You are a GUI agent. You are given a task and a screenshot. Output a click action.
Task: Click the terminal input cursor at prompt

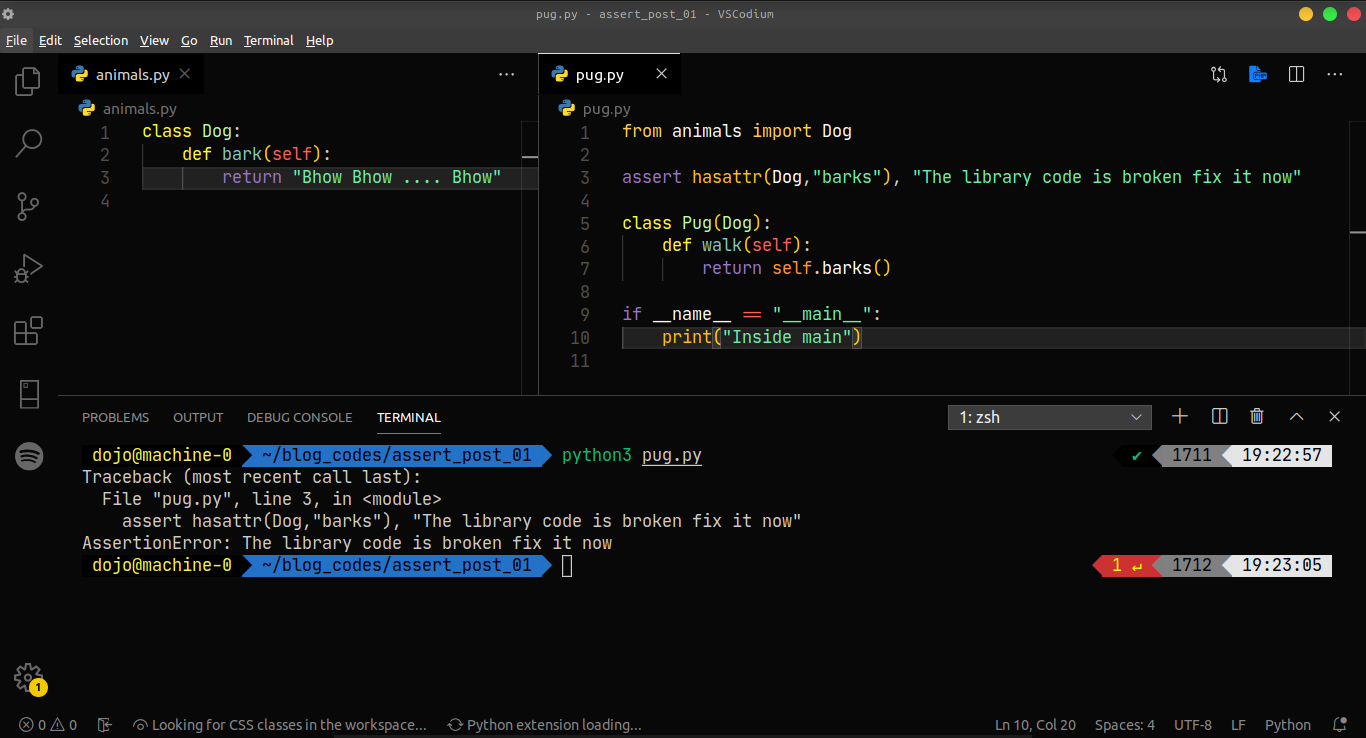pyautogui.click(x=567, y=566)
